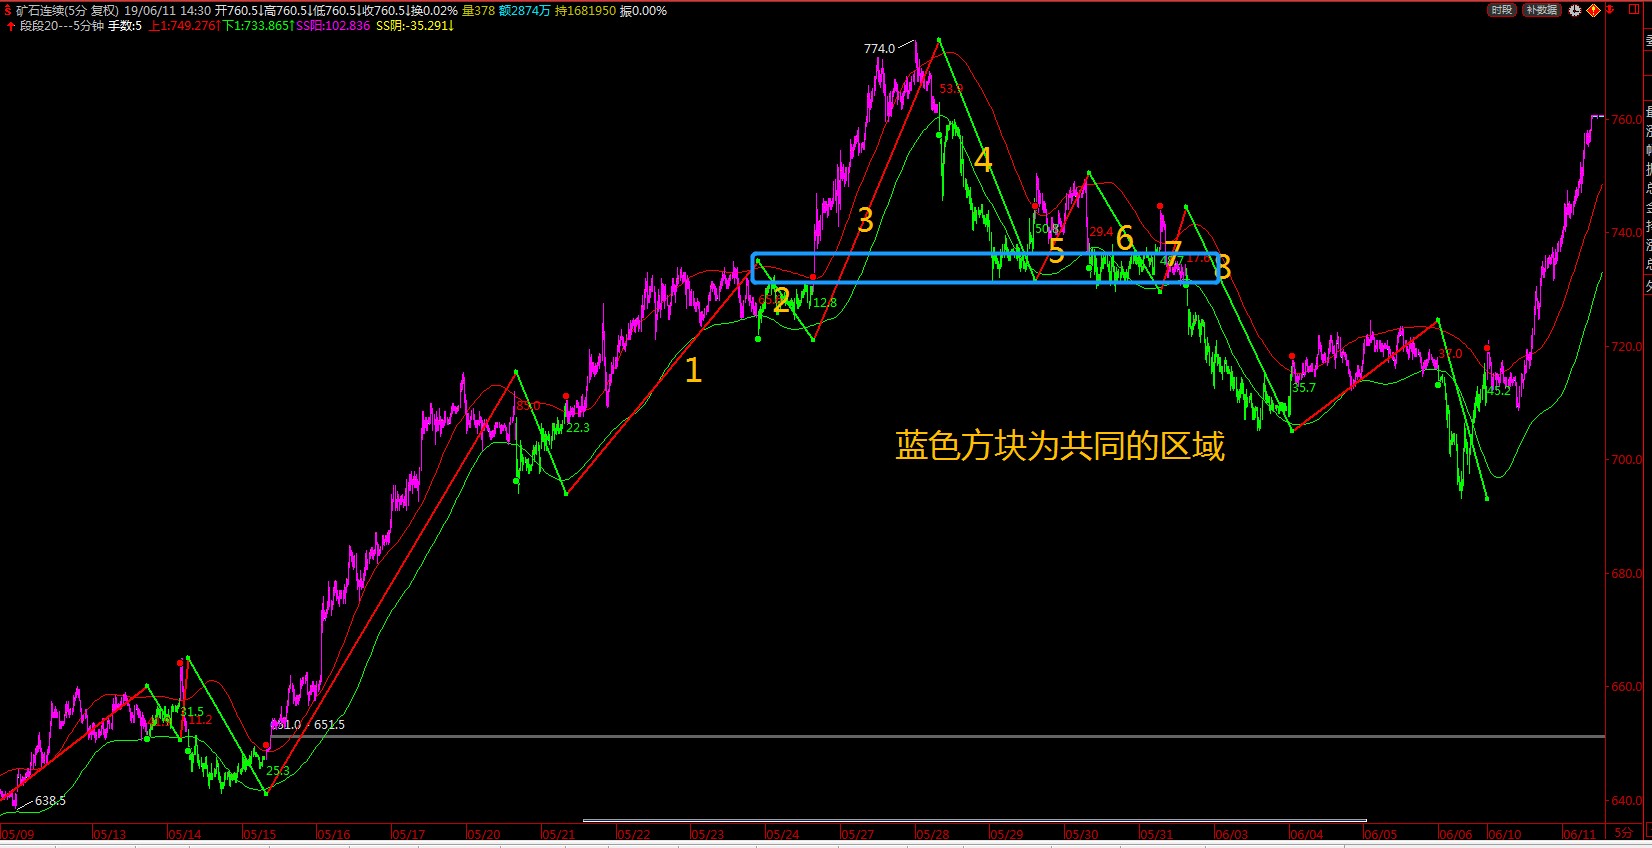1652x848 pixels.
Task: Click the 660.0 price axis label
Action: point(1627,687)
